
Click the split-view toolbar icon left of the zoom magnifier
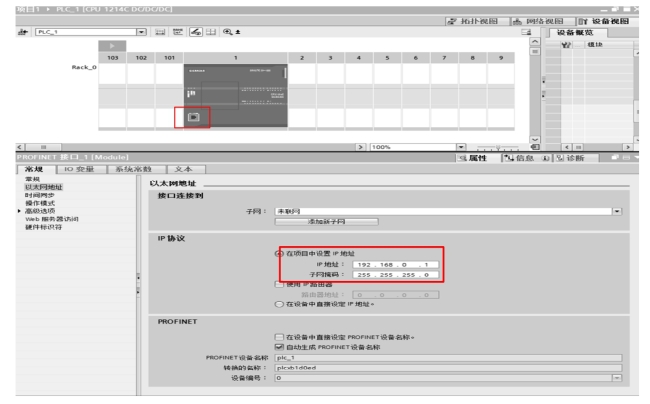(x=211, y=32)
